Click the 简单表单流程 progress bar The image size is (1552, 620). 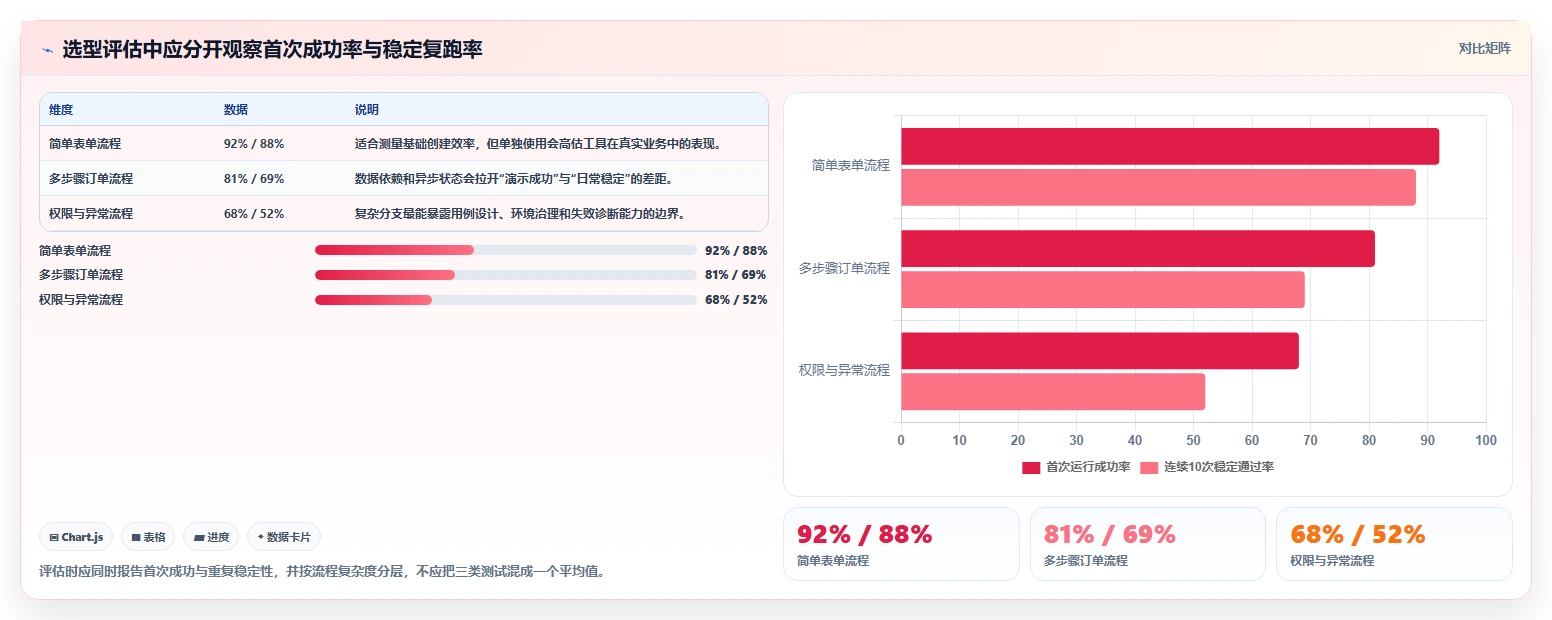[x=506, y=250]
